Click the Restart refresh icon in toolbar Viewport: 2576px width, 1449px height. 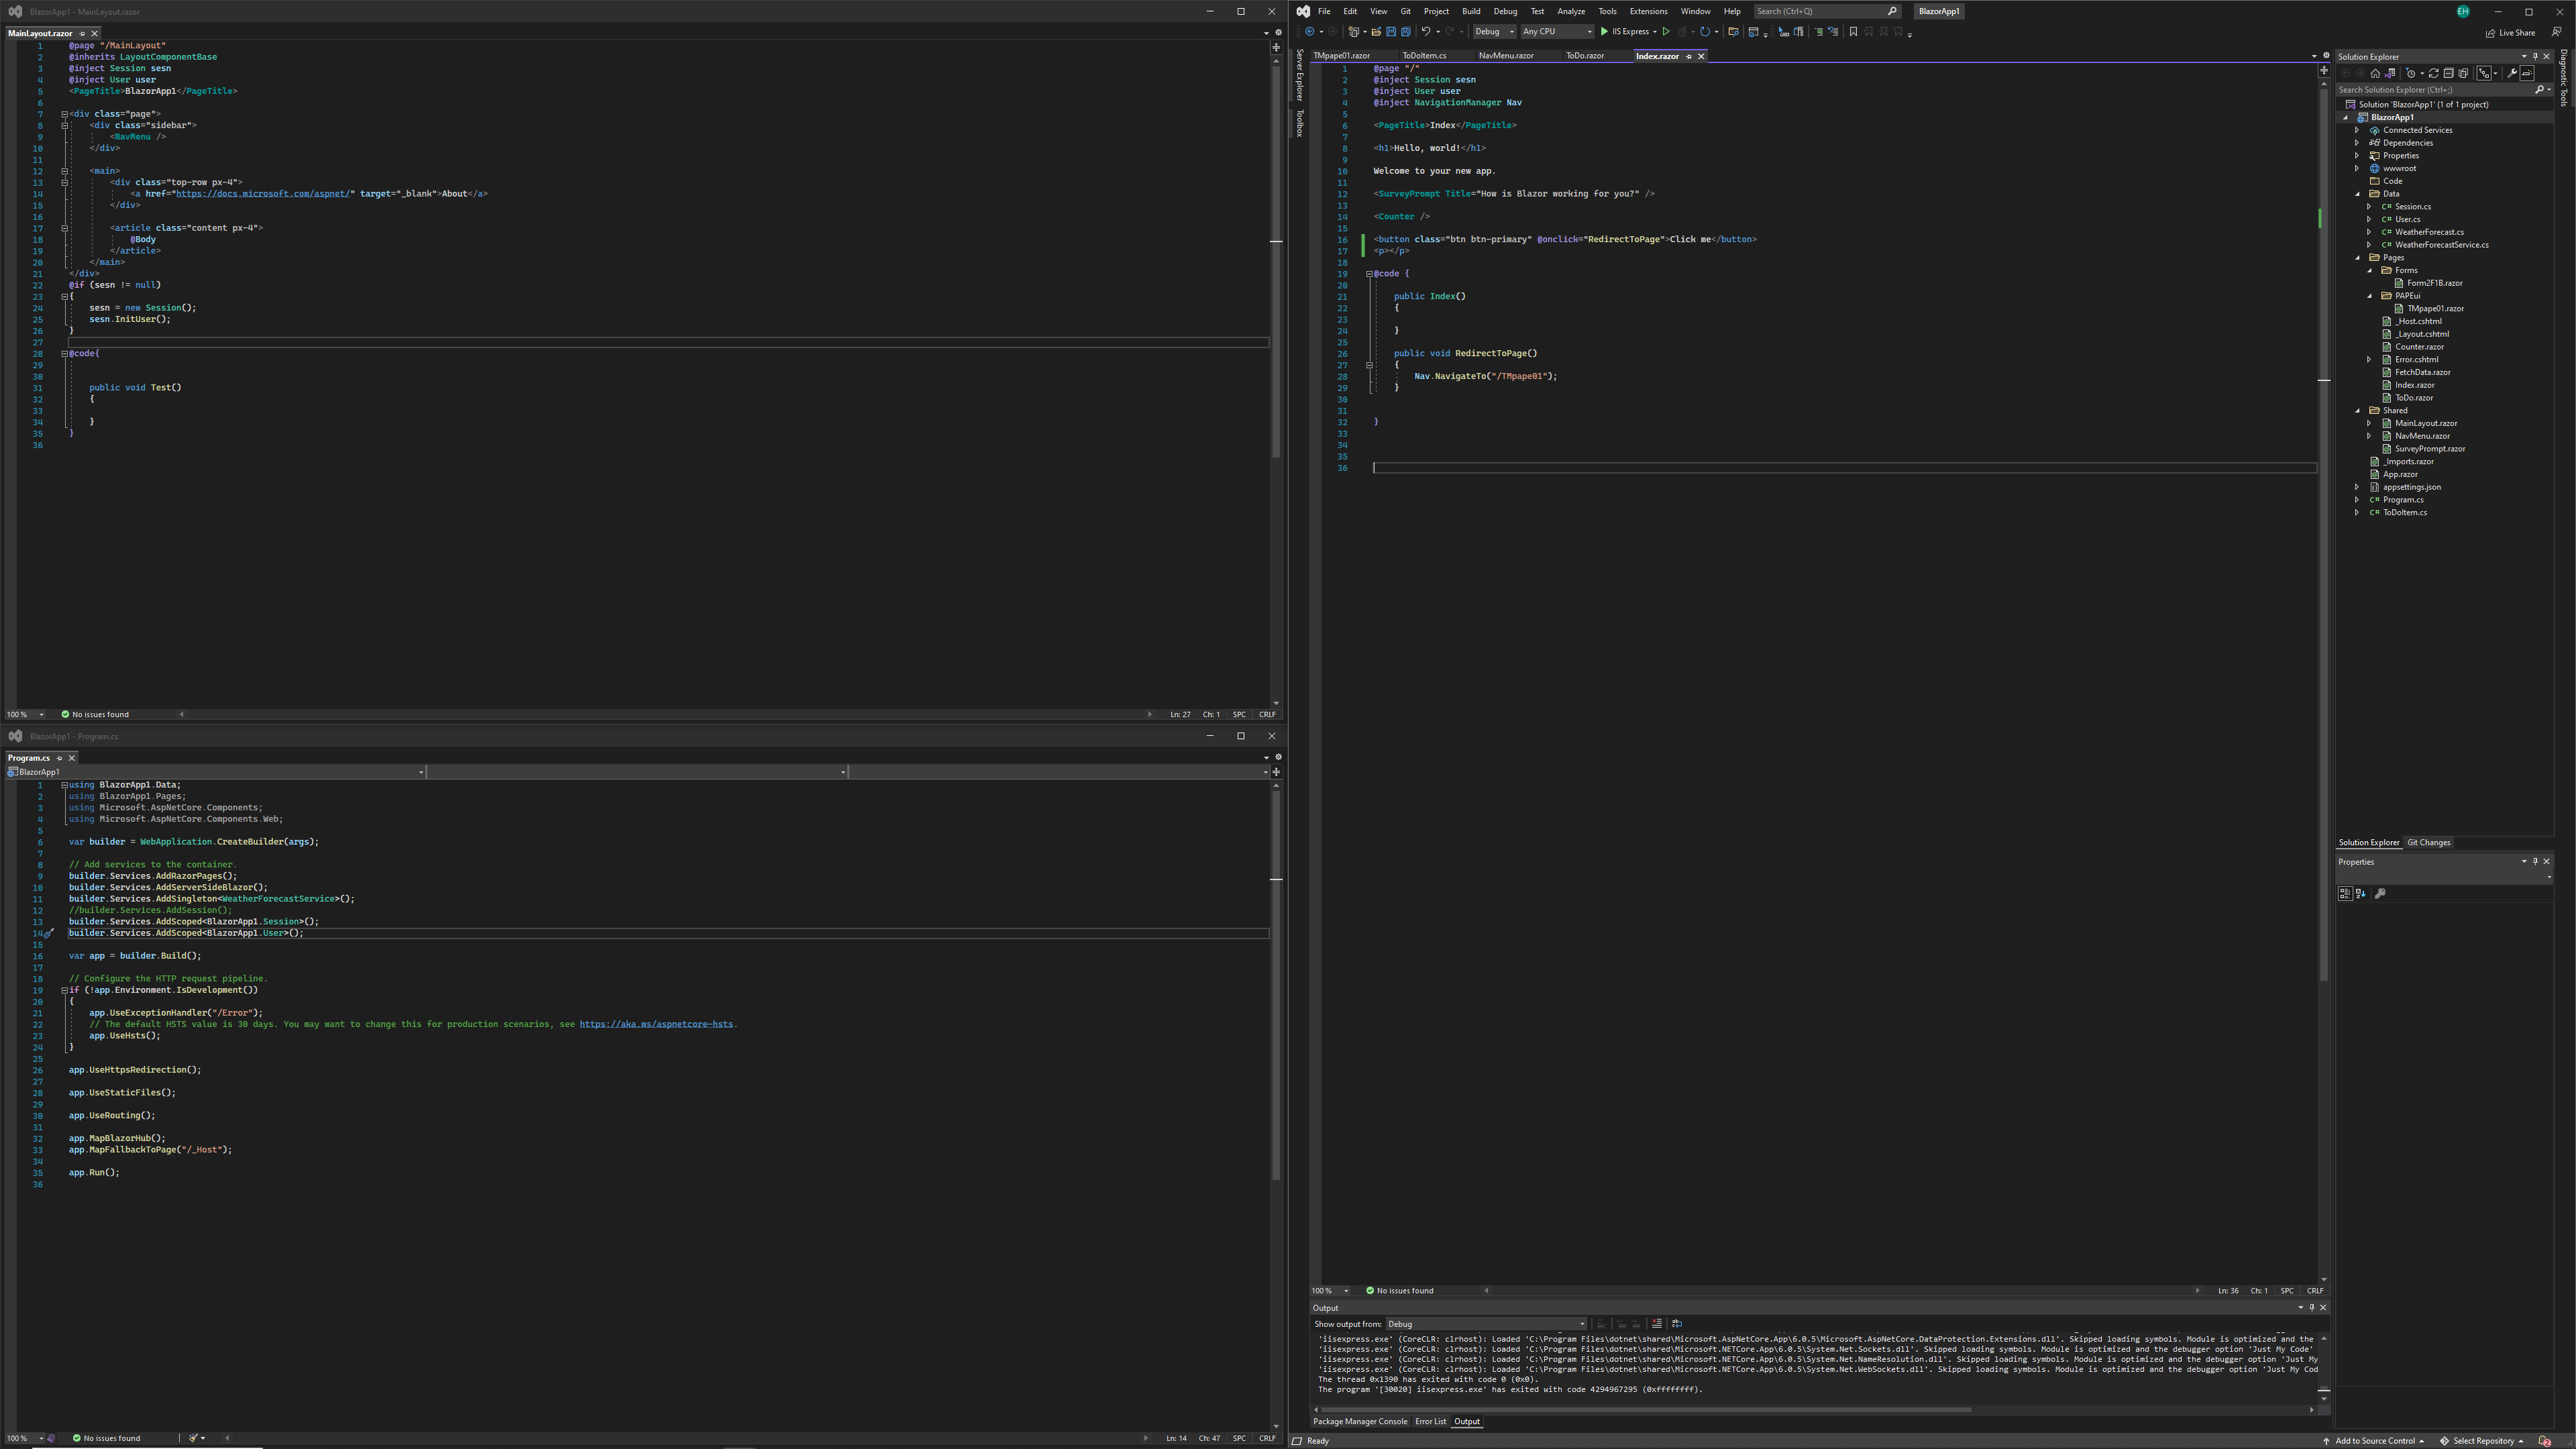pyautogui.click(x=1705, y=32)
